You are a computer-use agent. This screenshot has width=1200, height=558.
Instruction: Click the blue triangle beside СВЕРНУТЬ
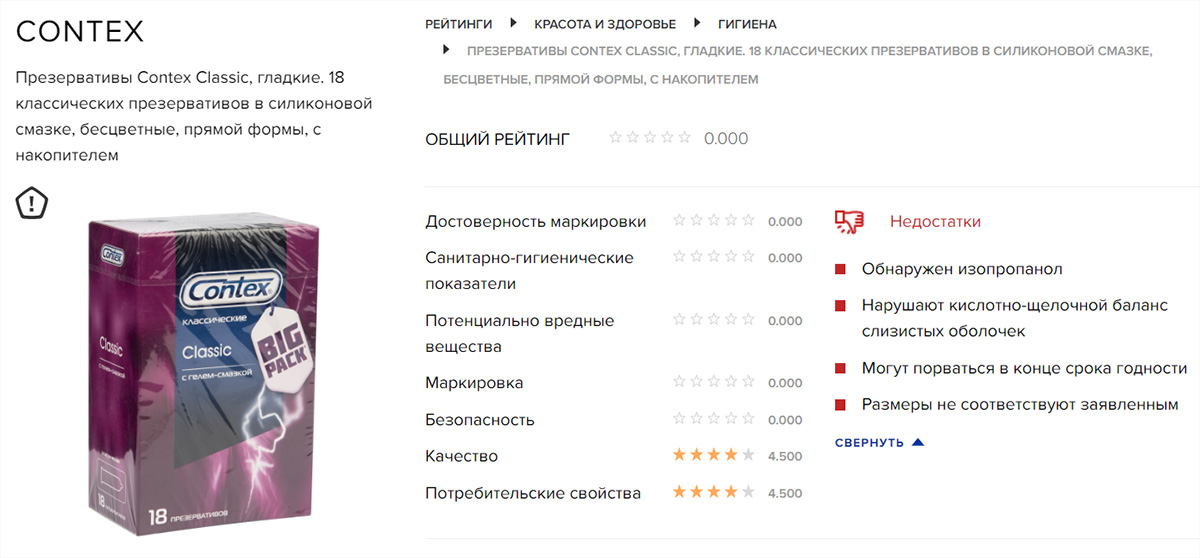click(918, 442)
